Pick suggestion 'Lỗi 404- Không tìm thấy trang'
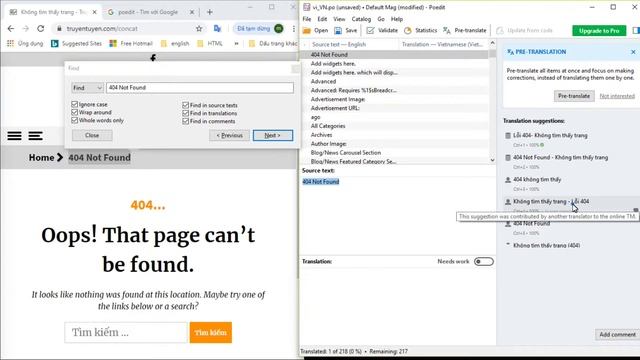The height and width of the screenshot is (360, 640). pyautogui.click(x=550, y=136)
